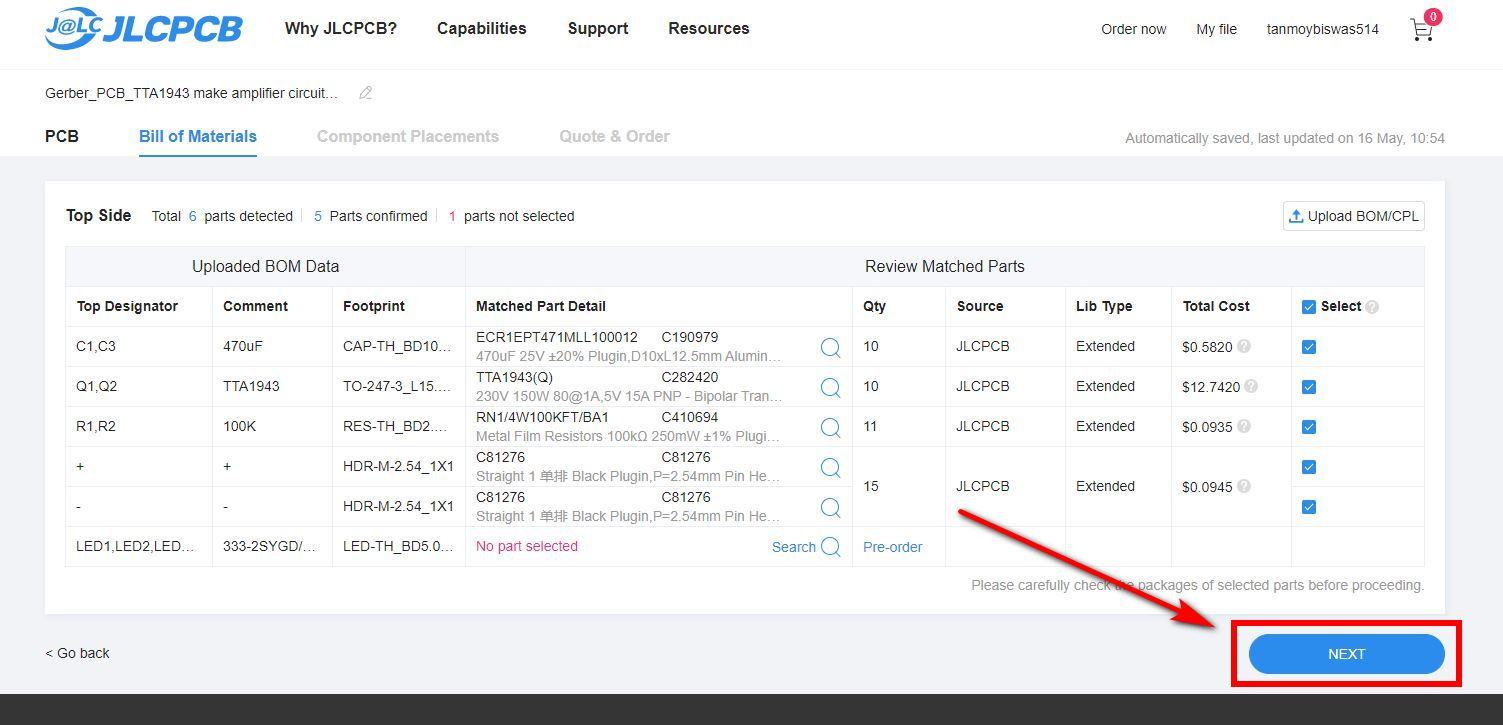Click the magnifier icon in the LED1 row

830,547
